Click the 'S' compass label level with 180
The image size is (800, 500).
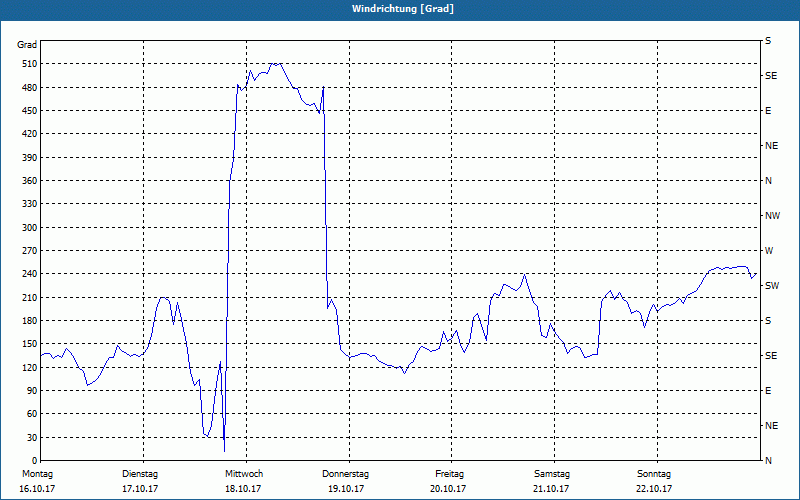pyautogui.click(x=768, y=321)
